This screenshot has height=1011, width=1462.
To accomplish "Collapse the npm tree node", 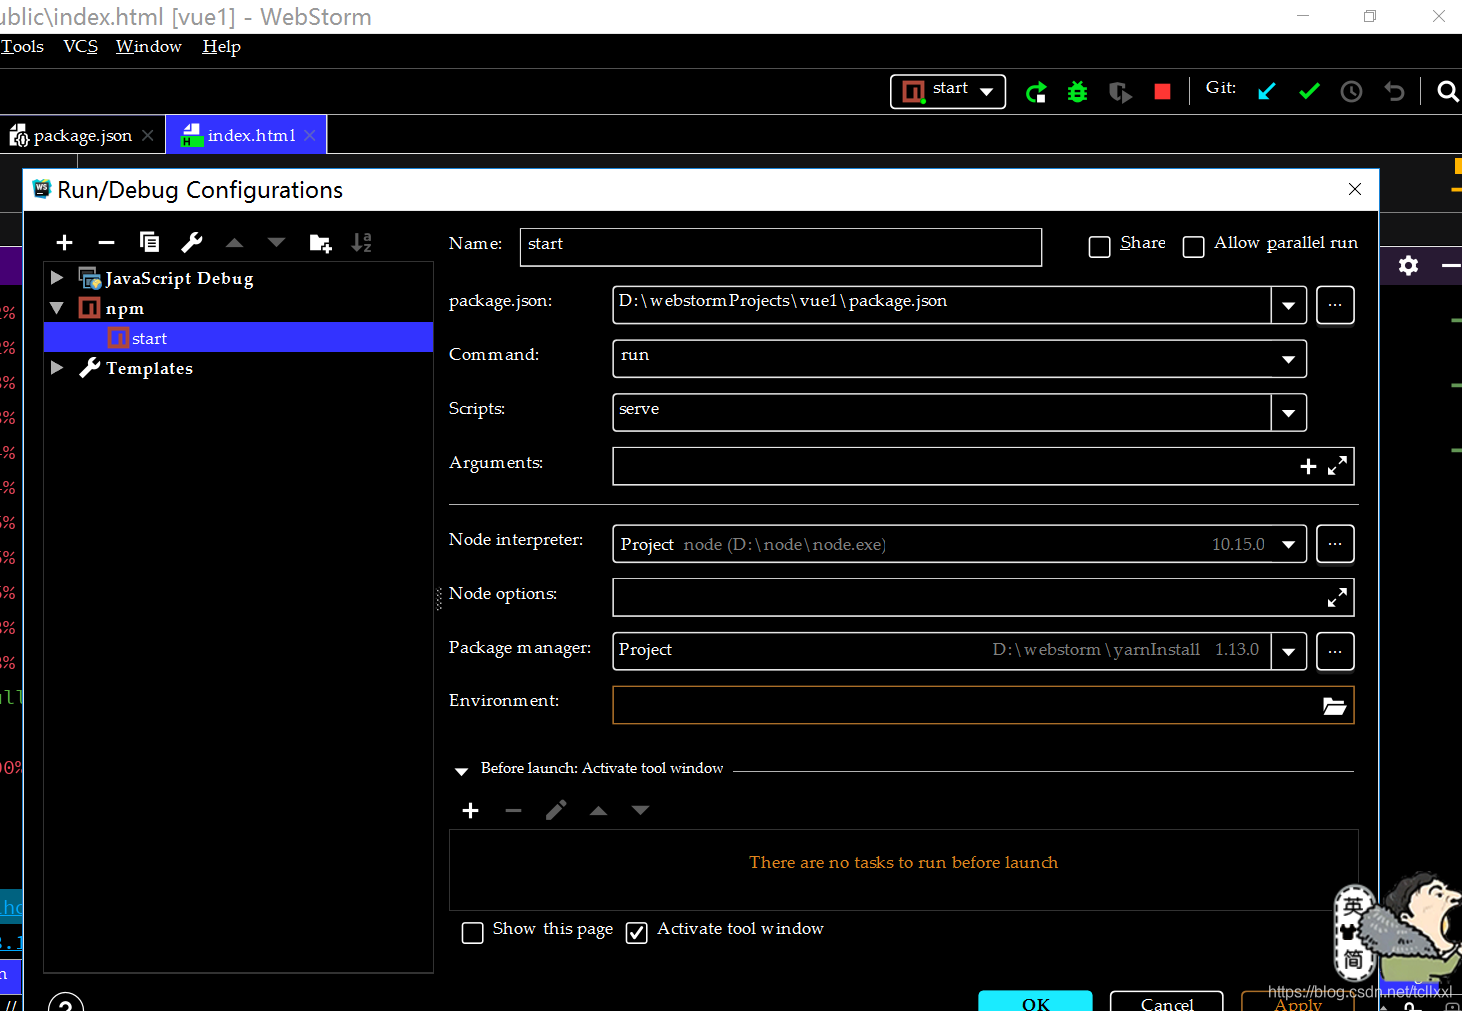I will (57, 308).
